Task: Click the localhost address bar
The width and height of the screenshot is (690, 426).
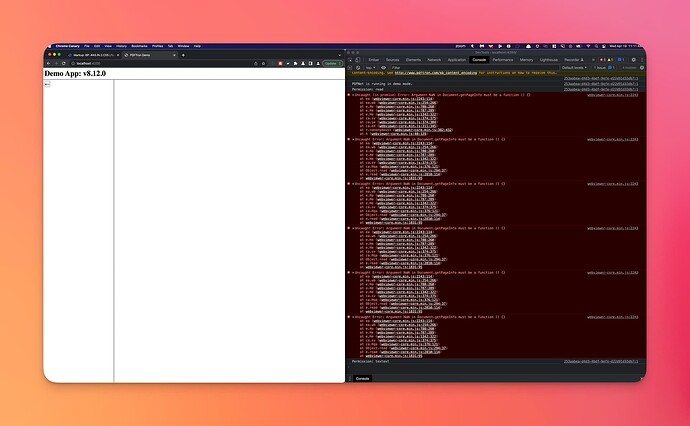Action: click(x=161, y=63)
